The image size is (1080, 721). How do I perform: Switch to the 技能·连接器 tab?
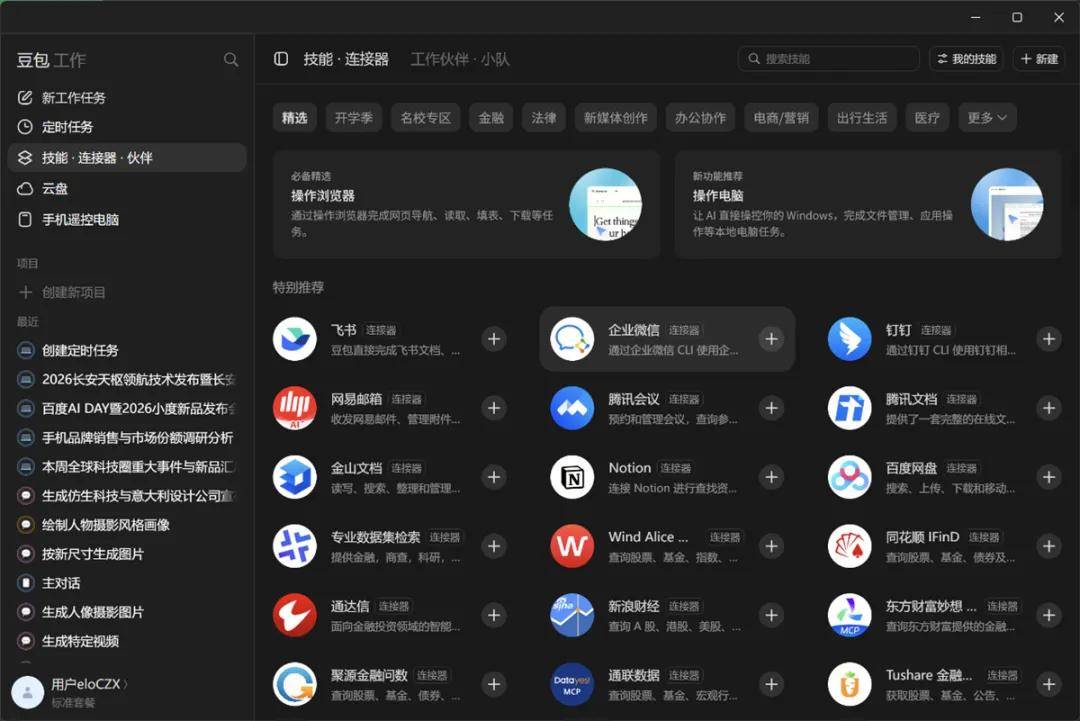(346, 59)
